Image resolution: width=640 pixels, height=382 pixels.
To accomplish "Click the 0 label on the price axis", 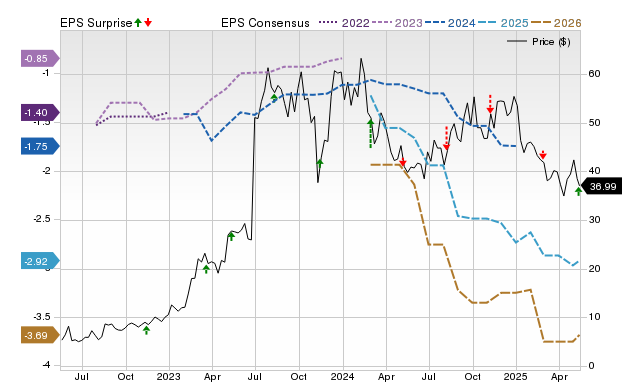I will click(x=591, y=366).
